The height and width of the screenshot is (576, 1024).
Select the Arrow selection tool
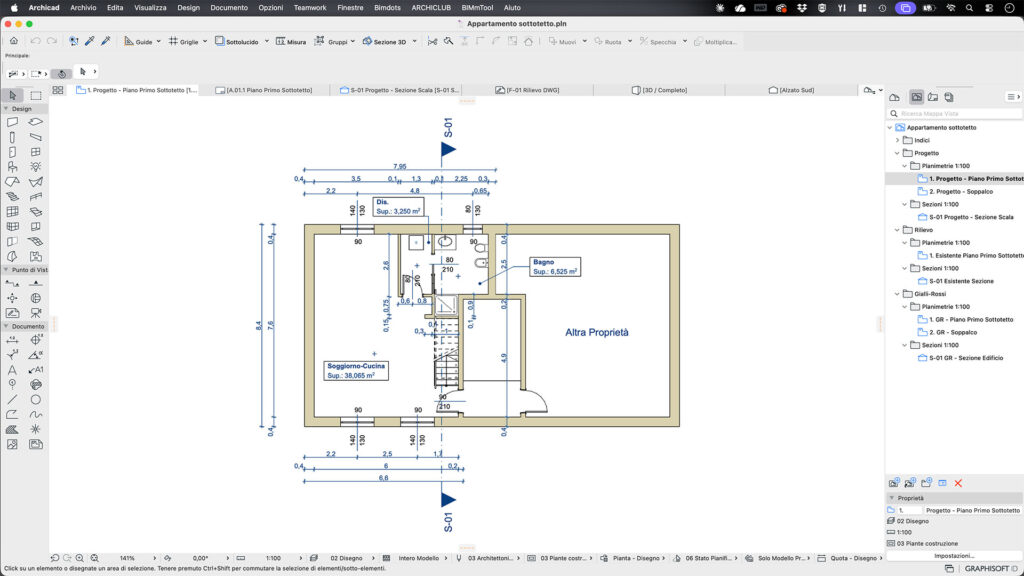pyautogui.click(x=12, y=95)
